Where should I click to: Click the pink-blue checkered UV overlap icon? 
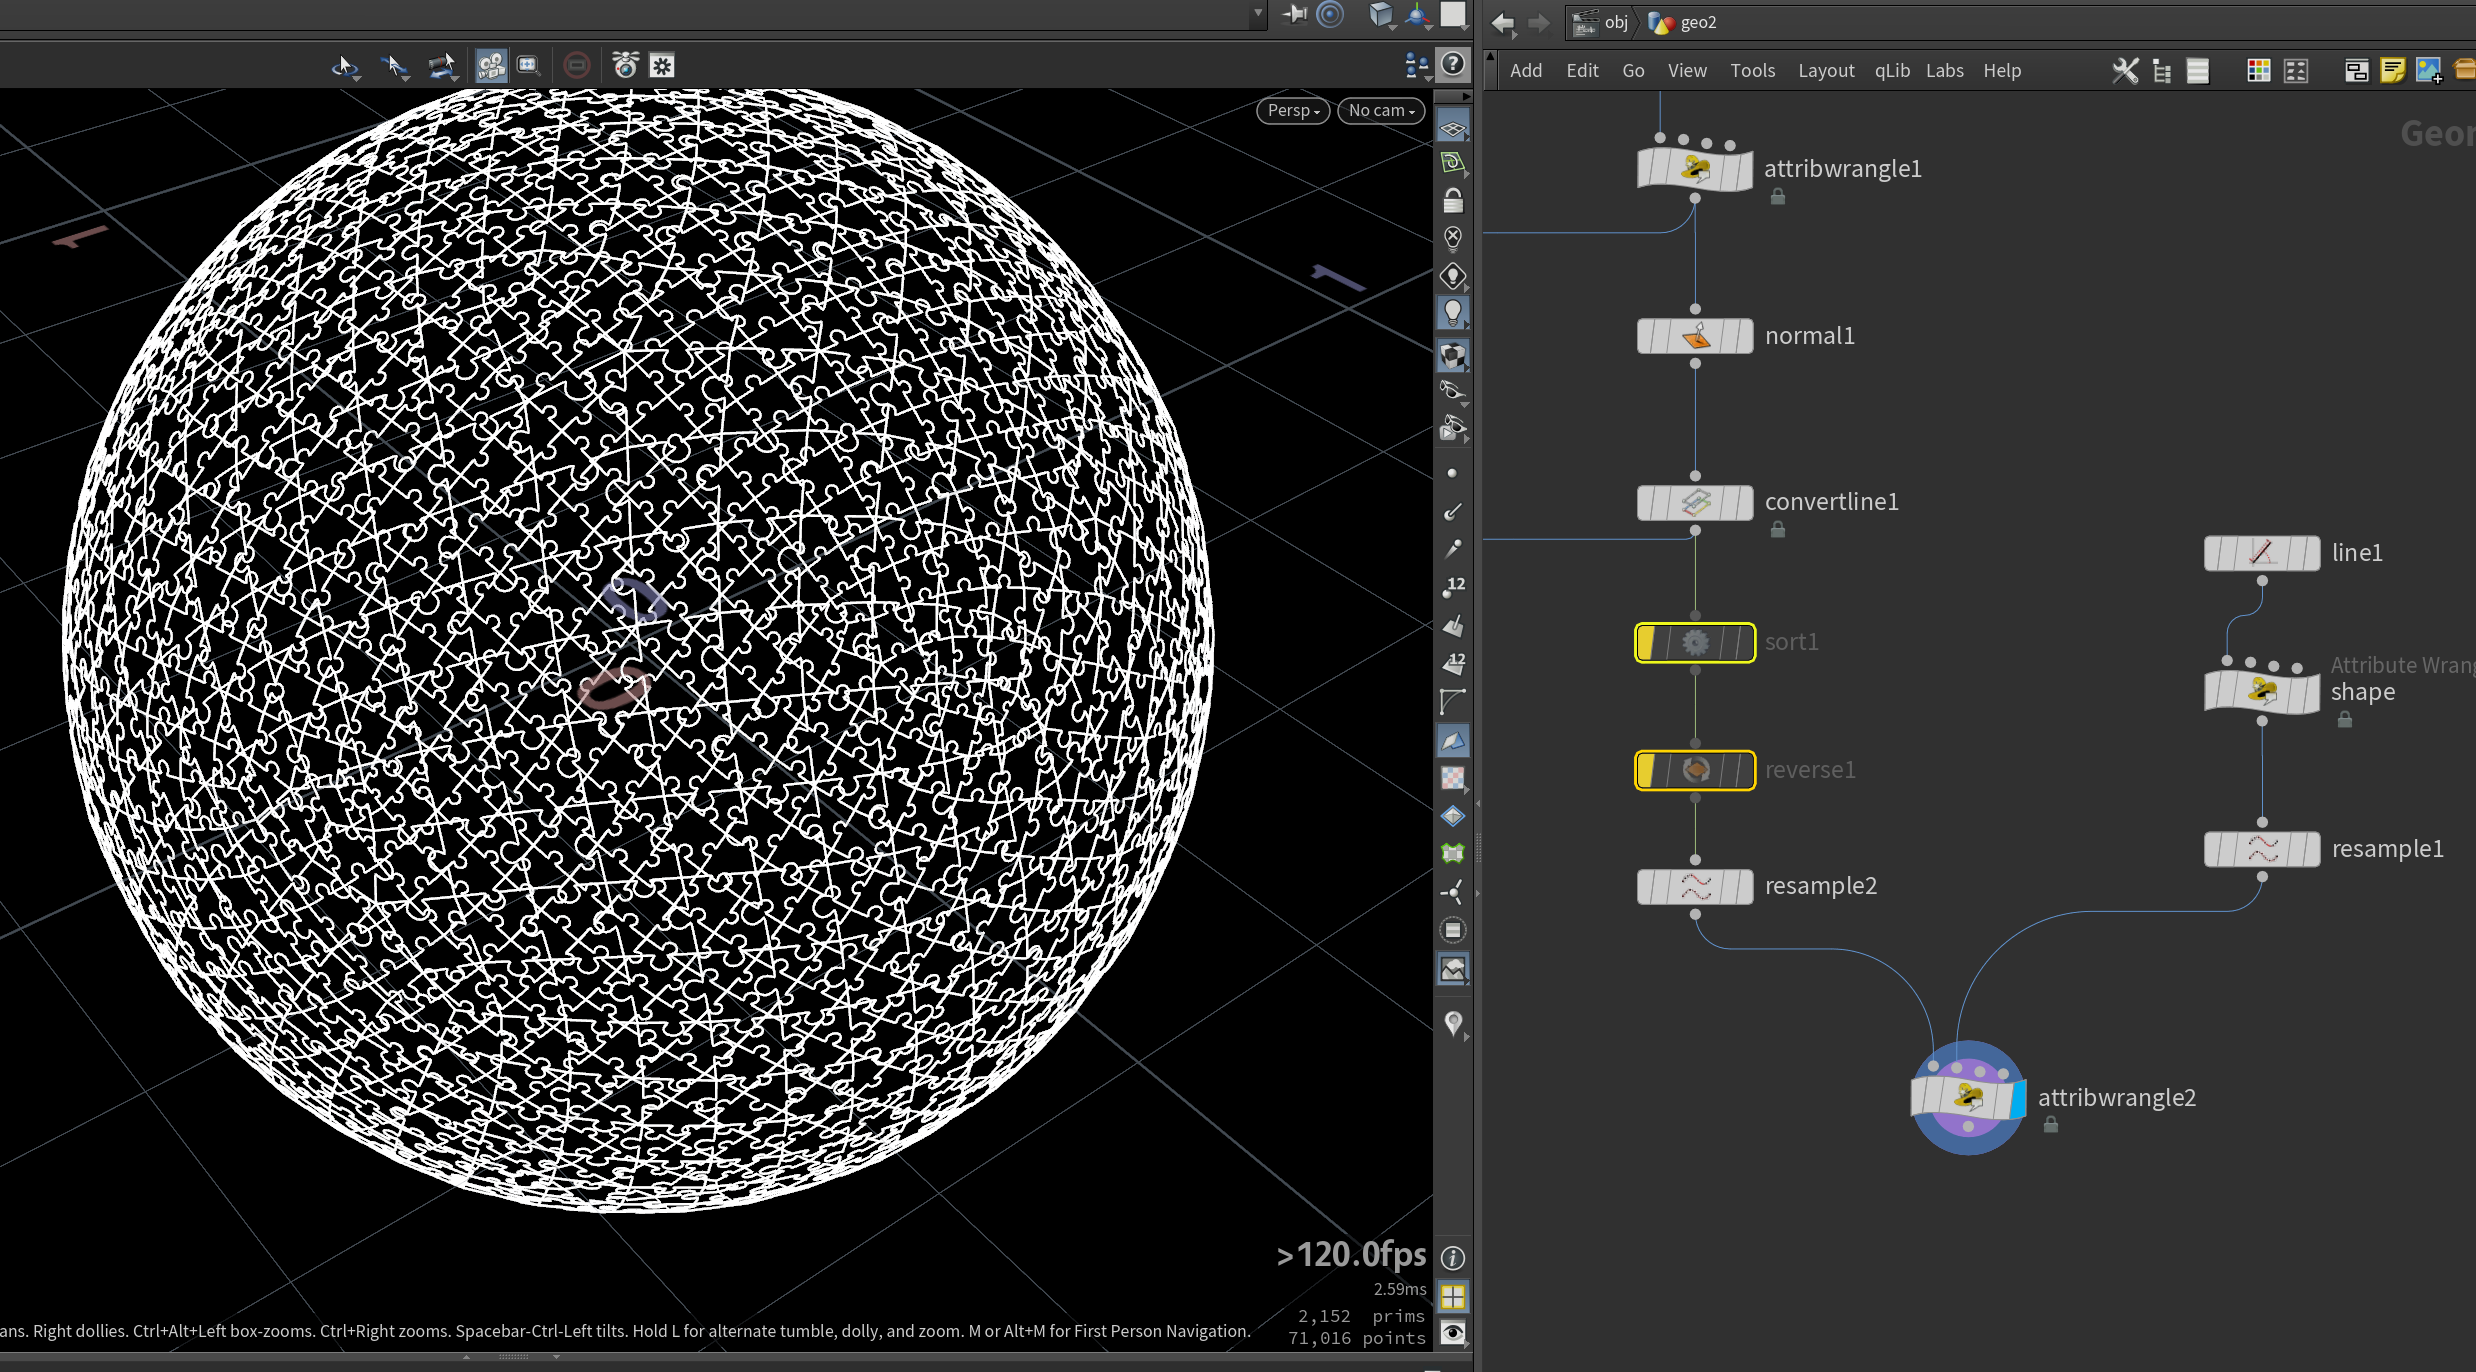(x=1453, y=778)
